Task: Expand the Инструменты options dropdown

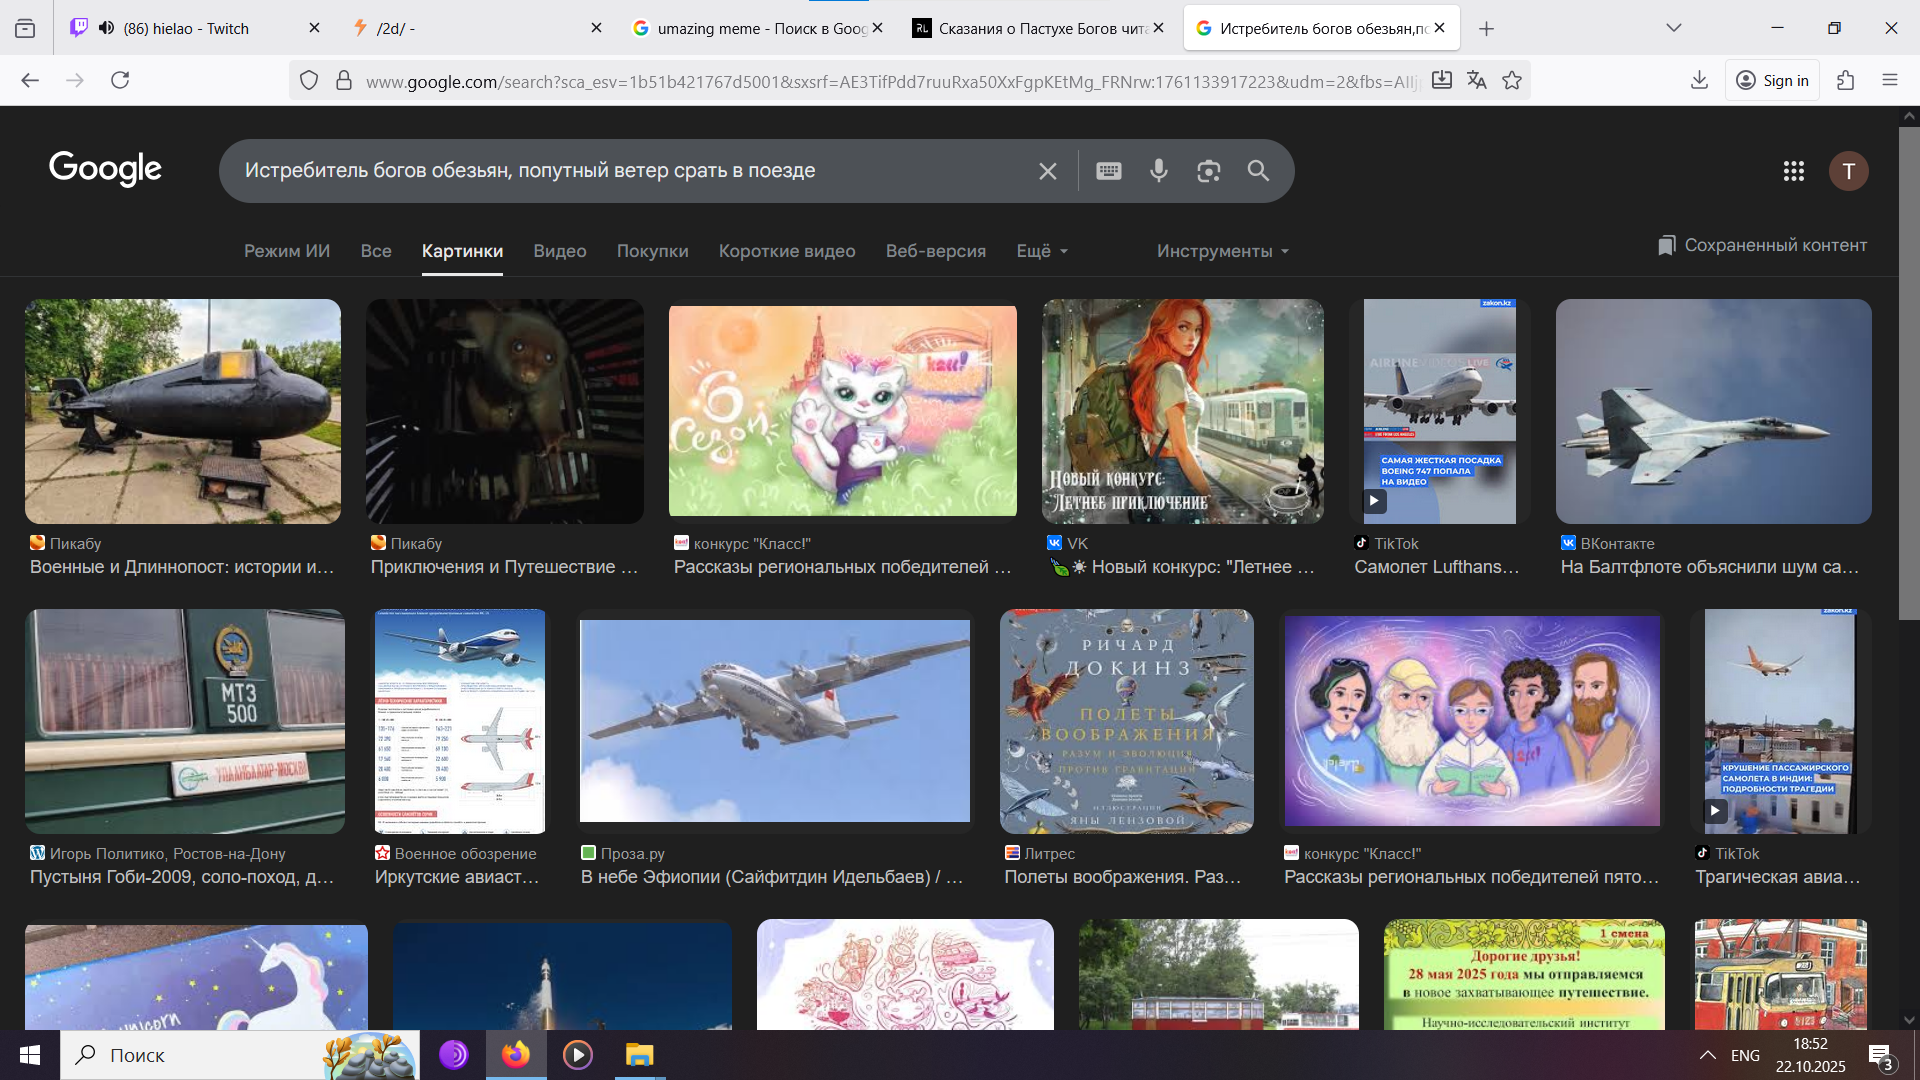Action: (1222, 251)
